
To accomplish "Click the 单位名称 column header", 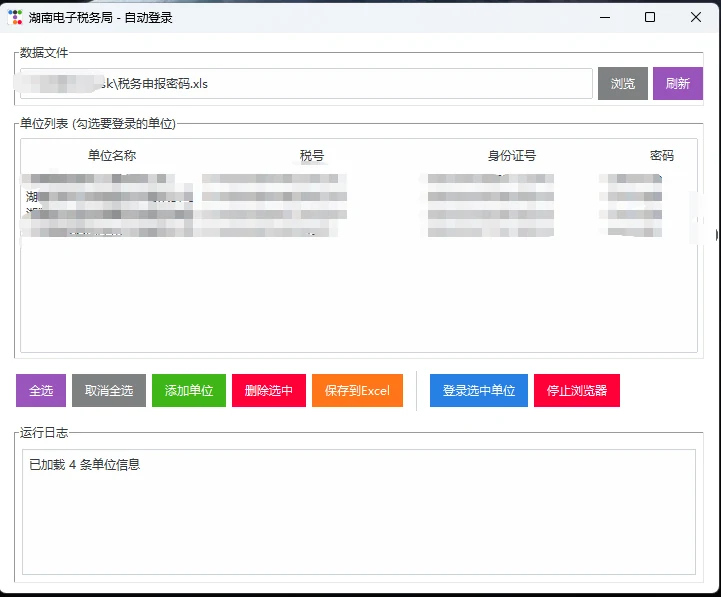I will (x=112, y=155).
